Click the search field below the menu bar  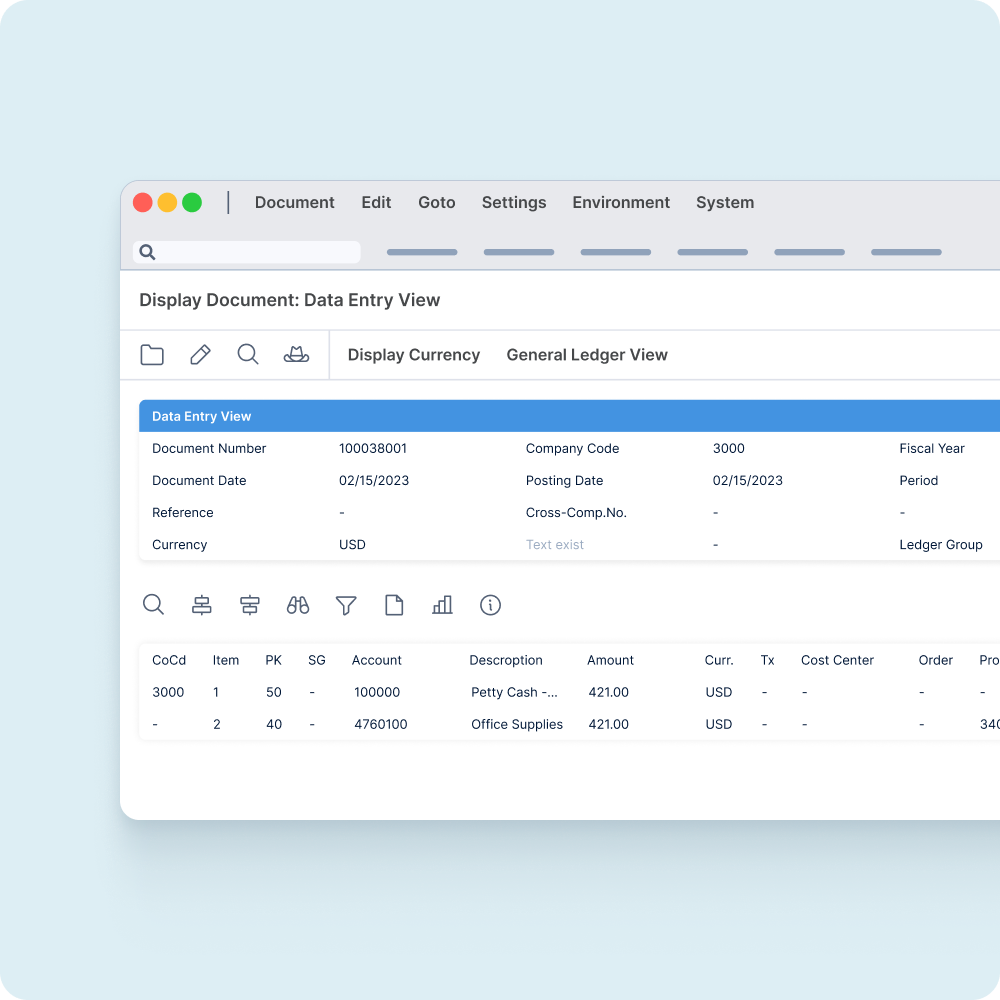[246, 251]
